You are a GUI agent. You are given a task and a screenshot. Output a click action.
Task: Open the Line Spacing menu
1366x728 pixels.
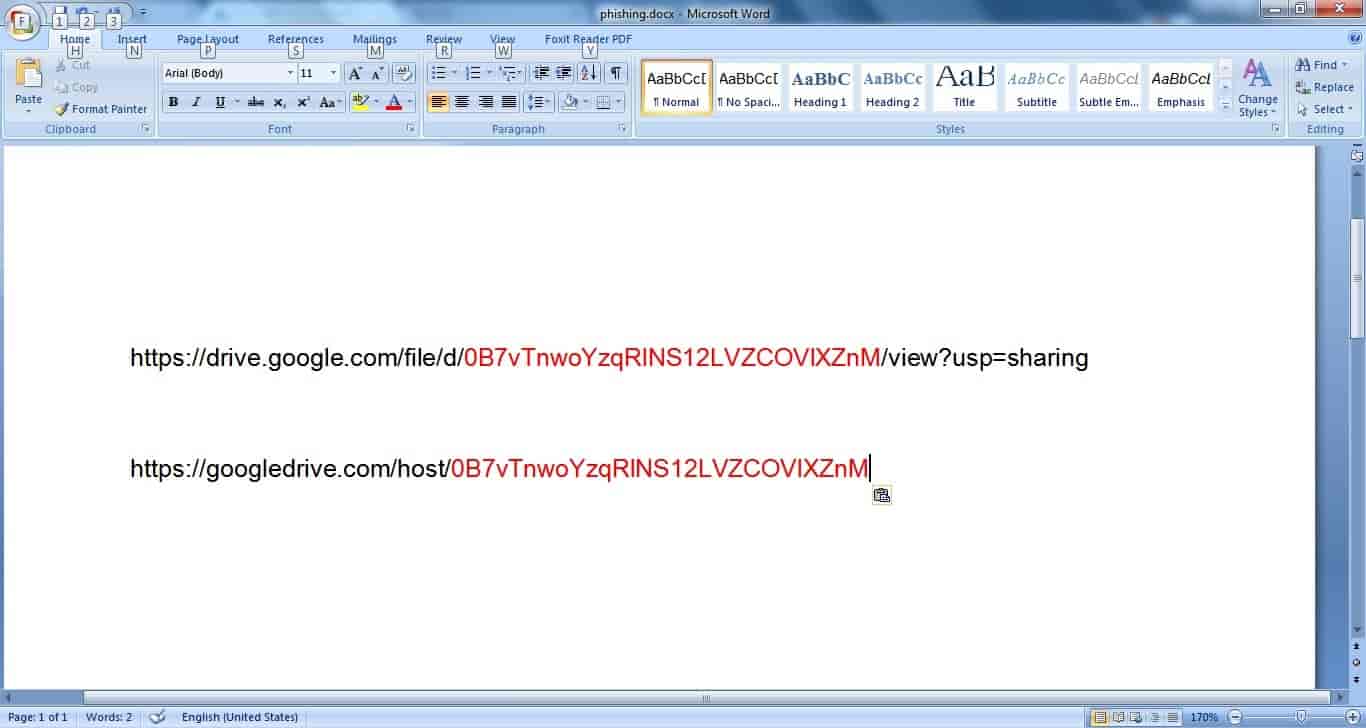(x=539, y=102)
